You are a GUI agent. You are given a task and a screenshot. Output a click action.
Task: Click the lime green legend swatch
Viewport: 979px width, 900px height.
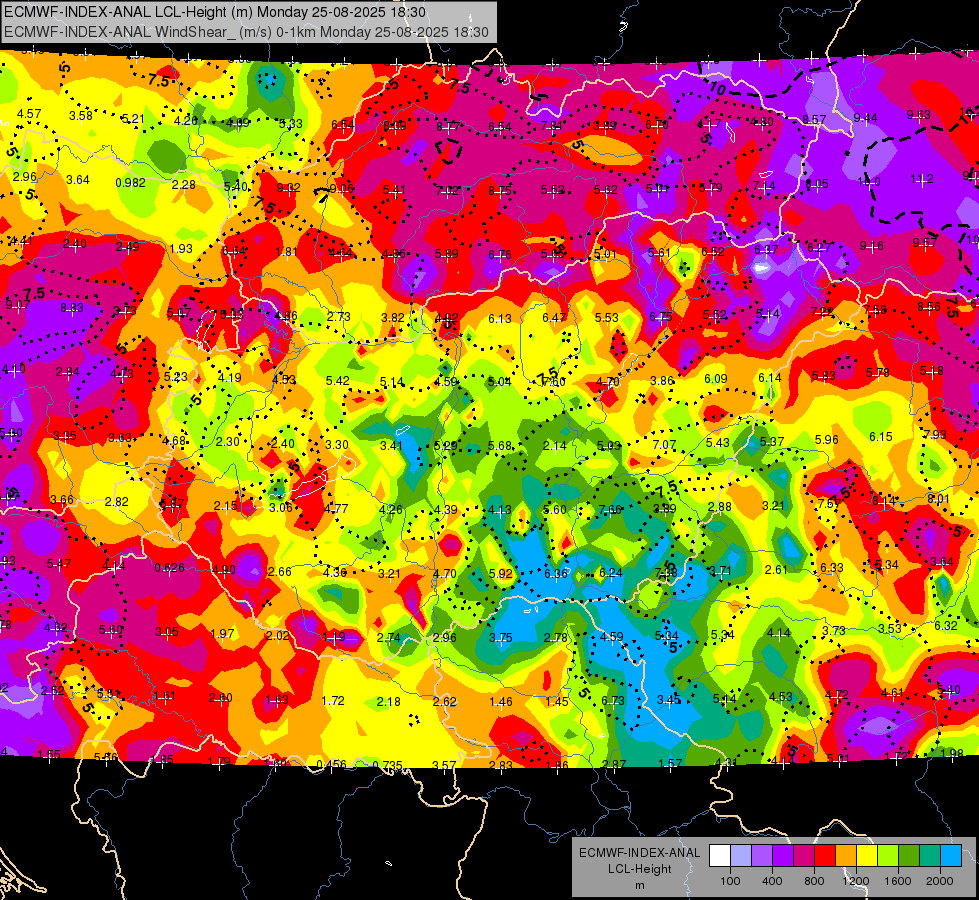tap(888, 856)
